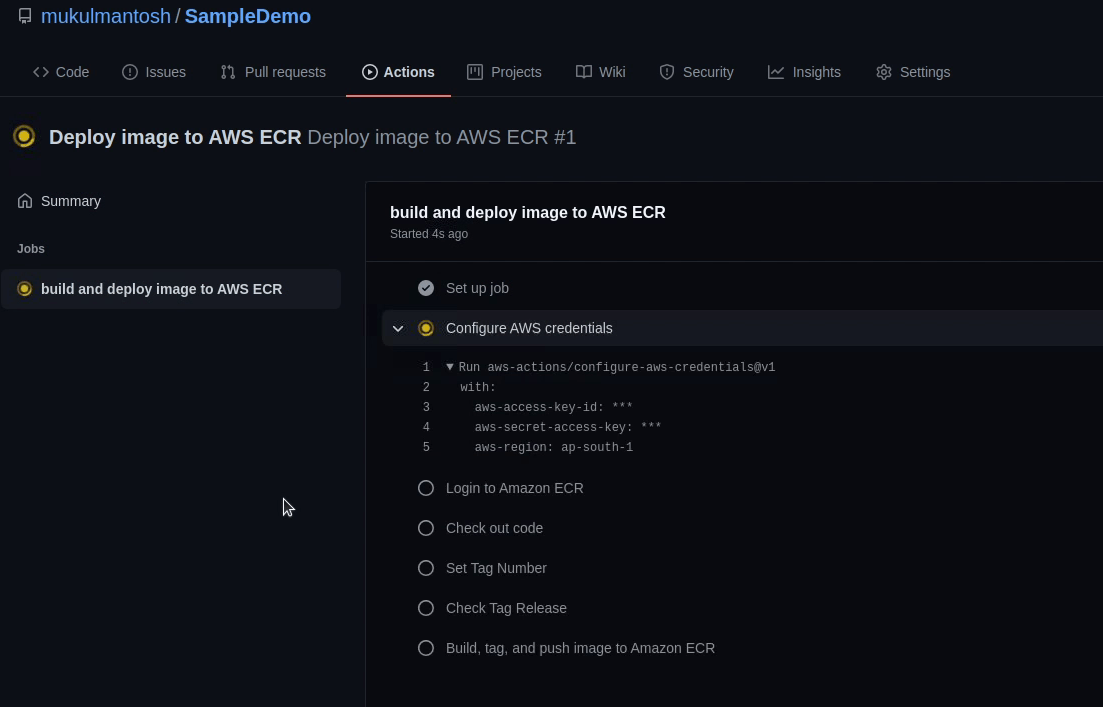This screenshot has height=707, width=1103.
Task: Click the Summary home icon
Action: 25,201
